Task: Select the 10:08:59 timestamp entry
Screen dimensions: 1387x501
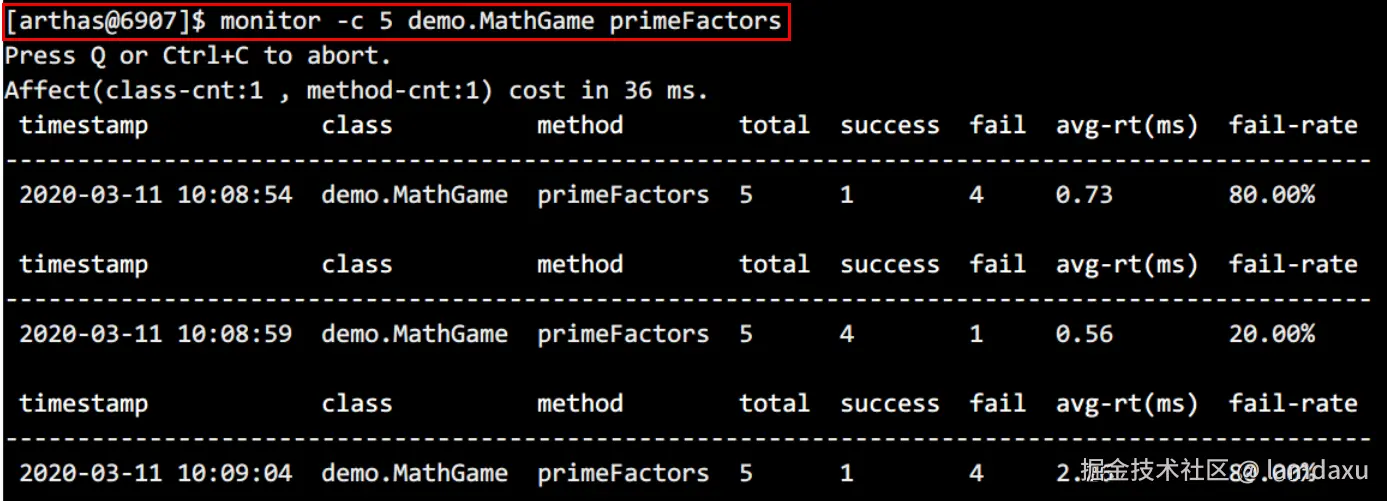Action: [156, 334]
